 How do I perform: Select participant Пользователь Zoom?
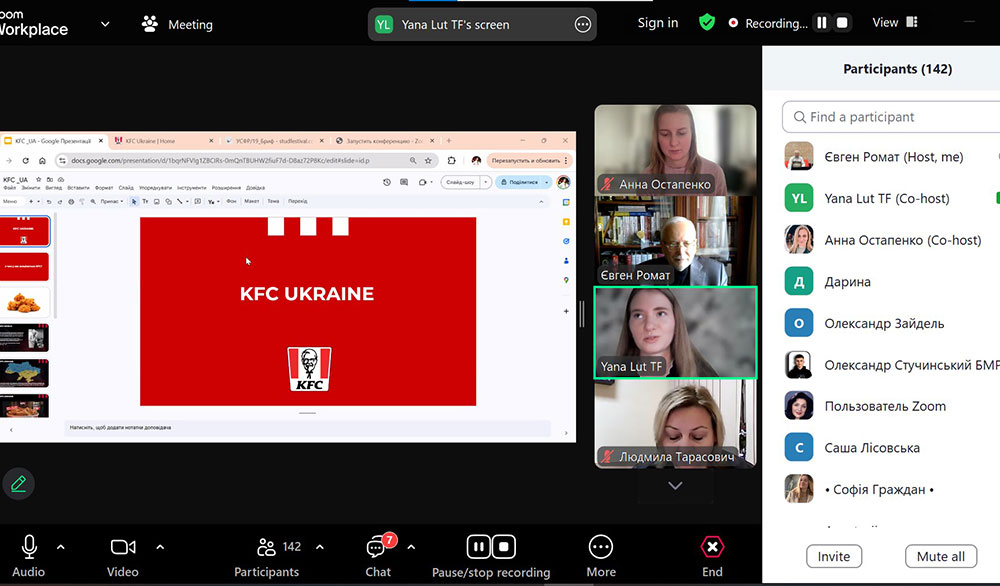(x=892, y=406)
